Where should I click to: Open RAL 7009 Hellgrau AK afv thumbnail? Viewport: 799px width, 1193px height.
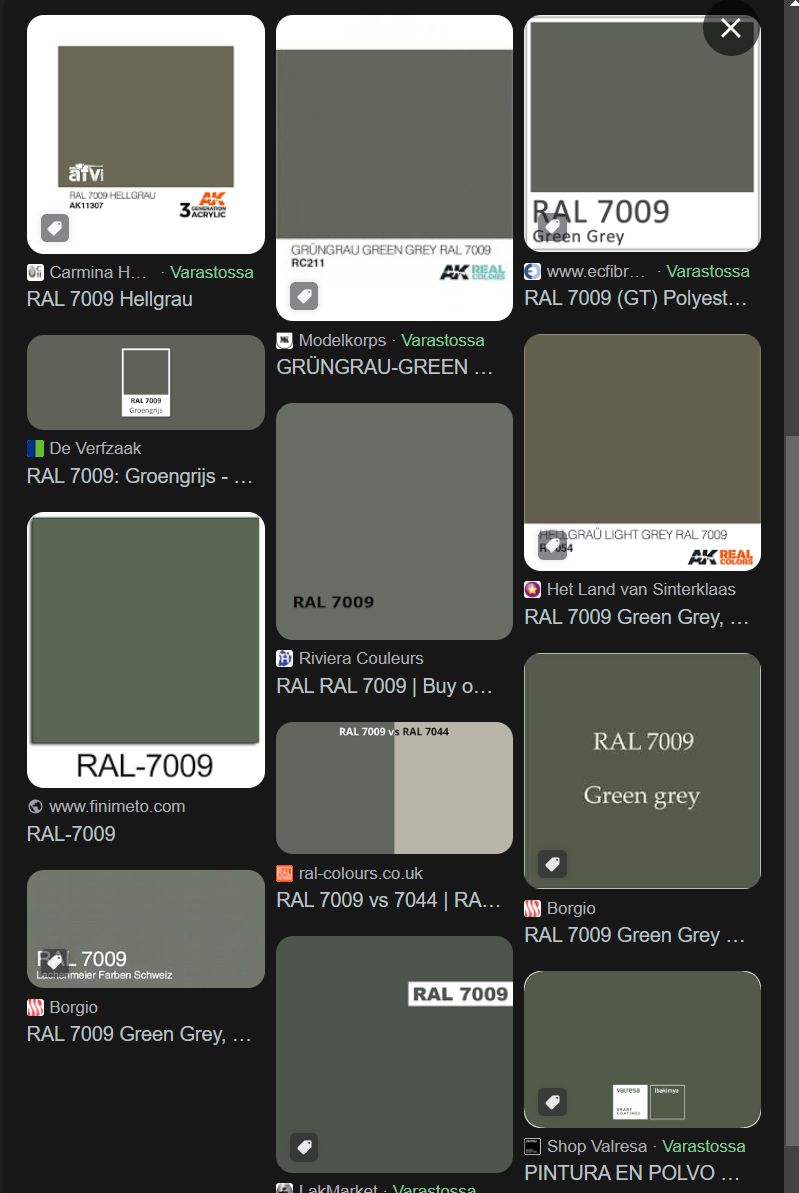(146, 135)
